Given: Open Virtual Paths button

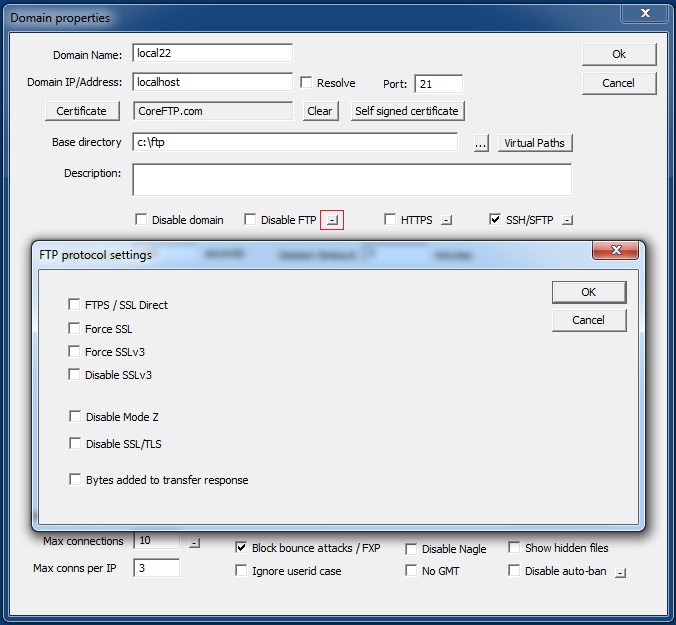Looking at the screenshot, I should pyautogui.click(x=534, y=143).
